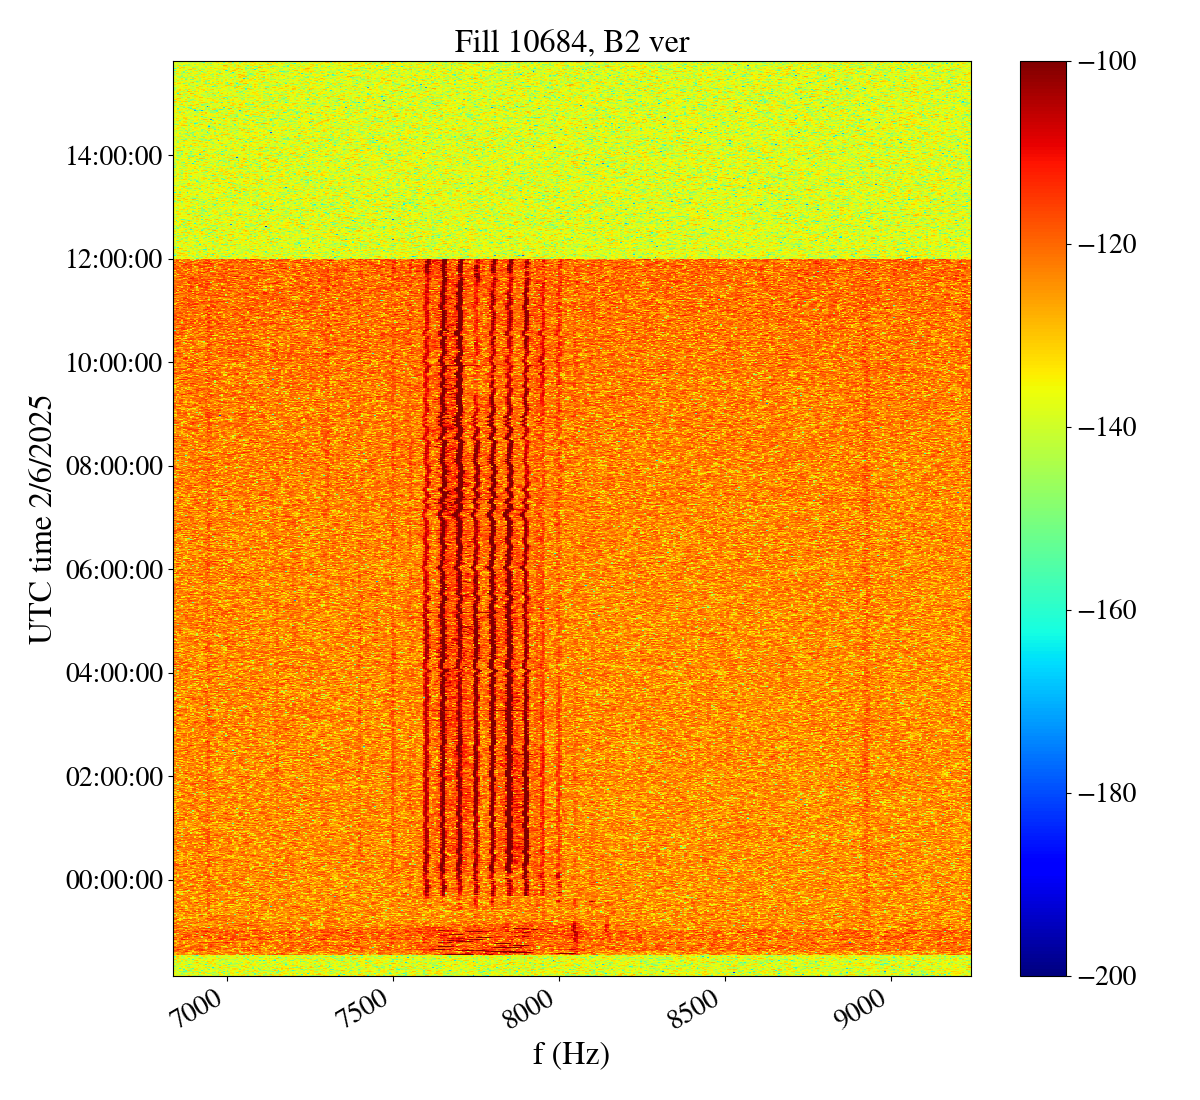Click the 12:00:00 time tick label
Image resolution: width=1200 pixels, height=1100 pixels.
[x=114, y=259]
